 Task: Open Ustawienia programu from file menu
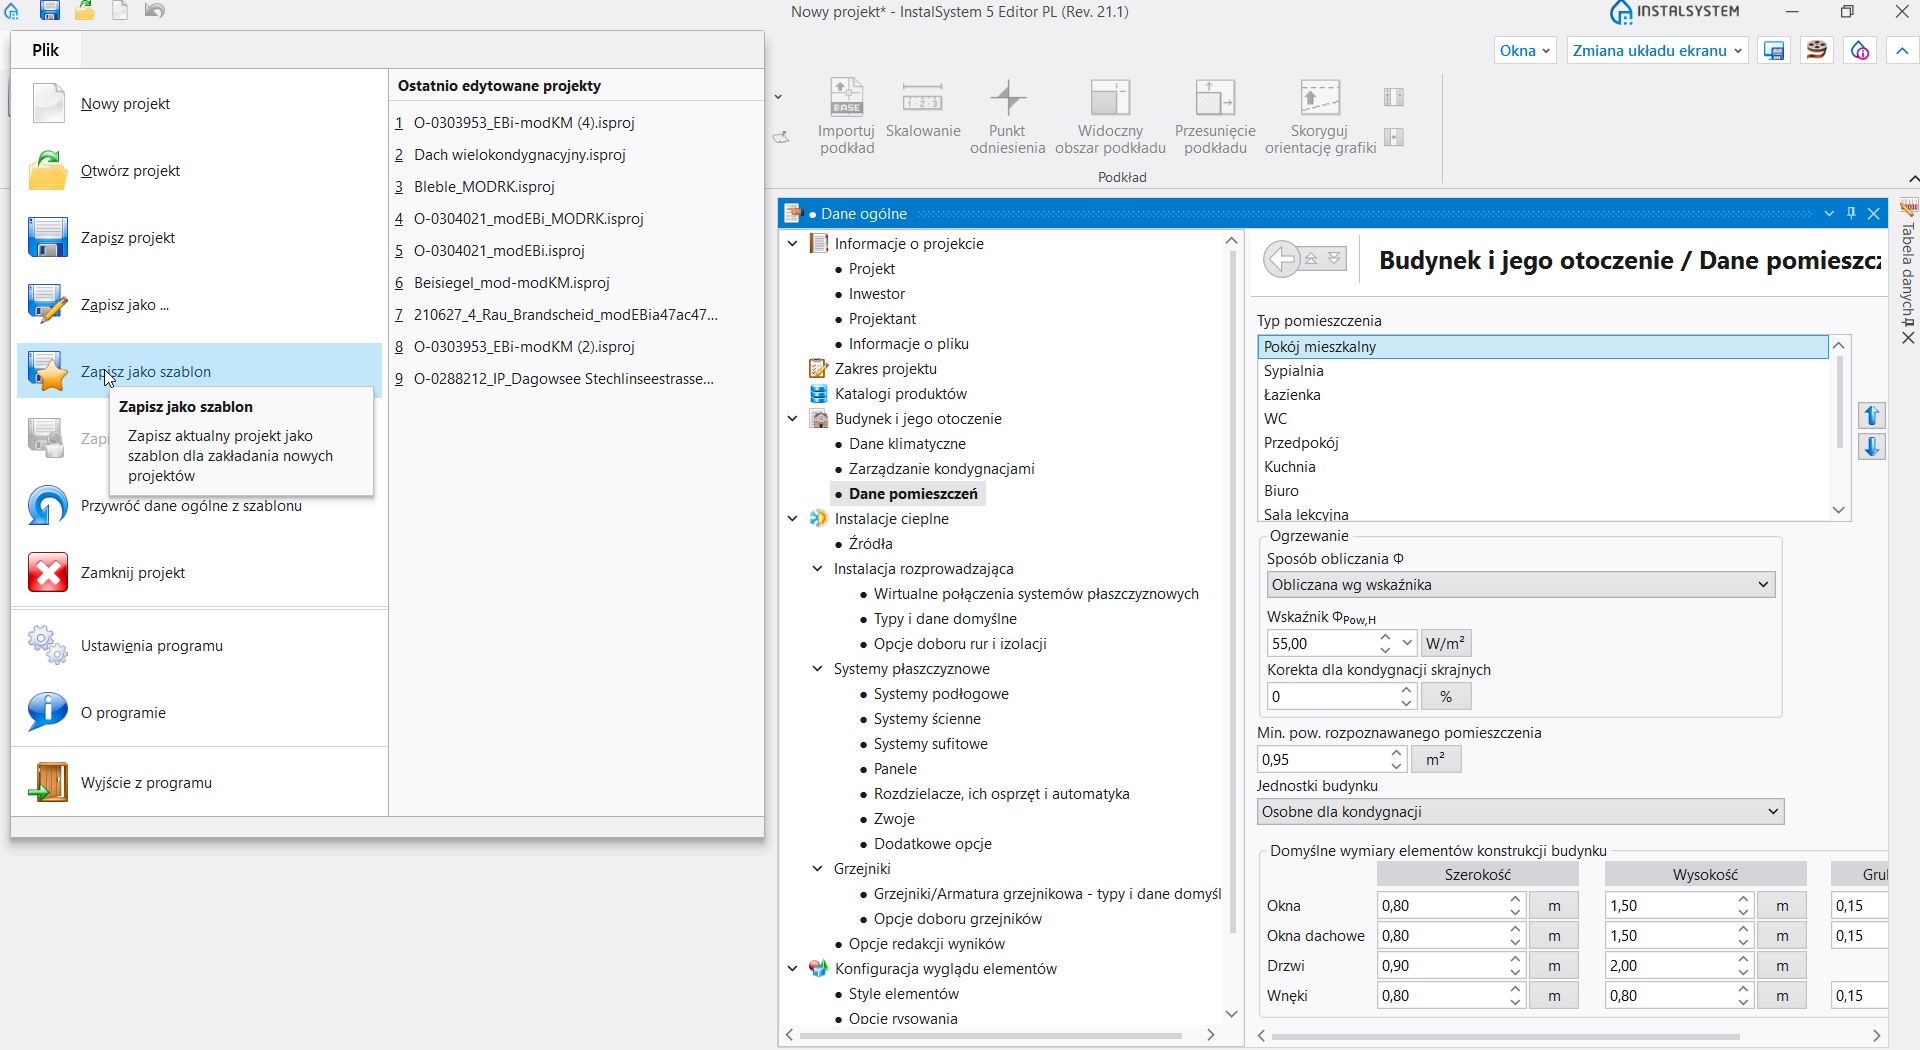[151, 646]
